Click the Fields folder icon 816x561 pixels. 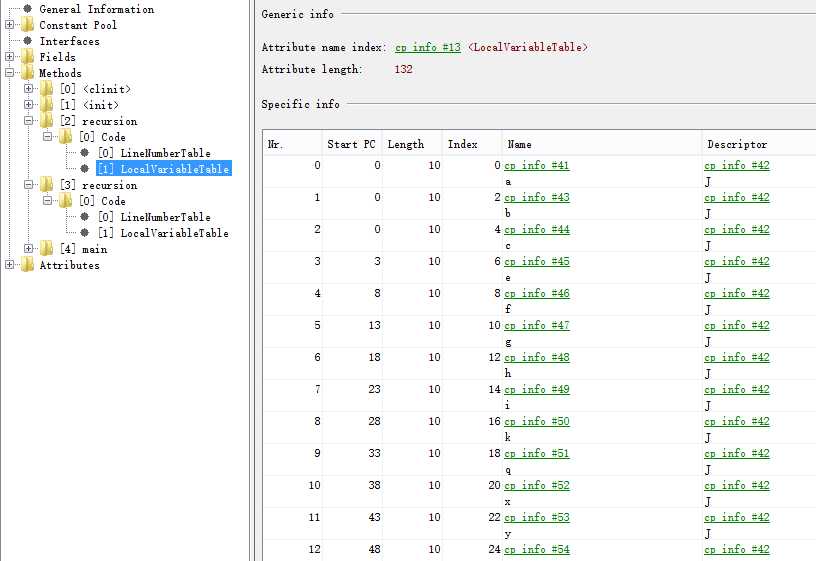pyautogui.click(x=27, y=57)
